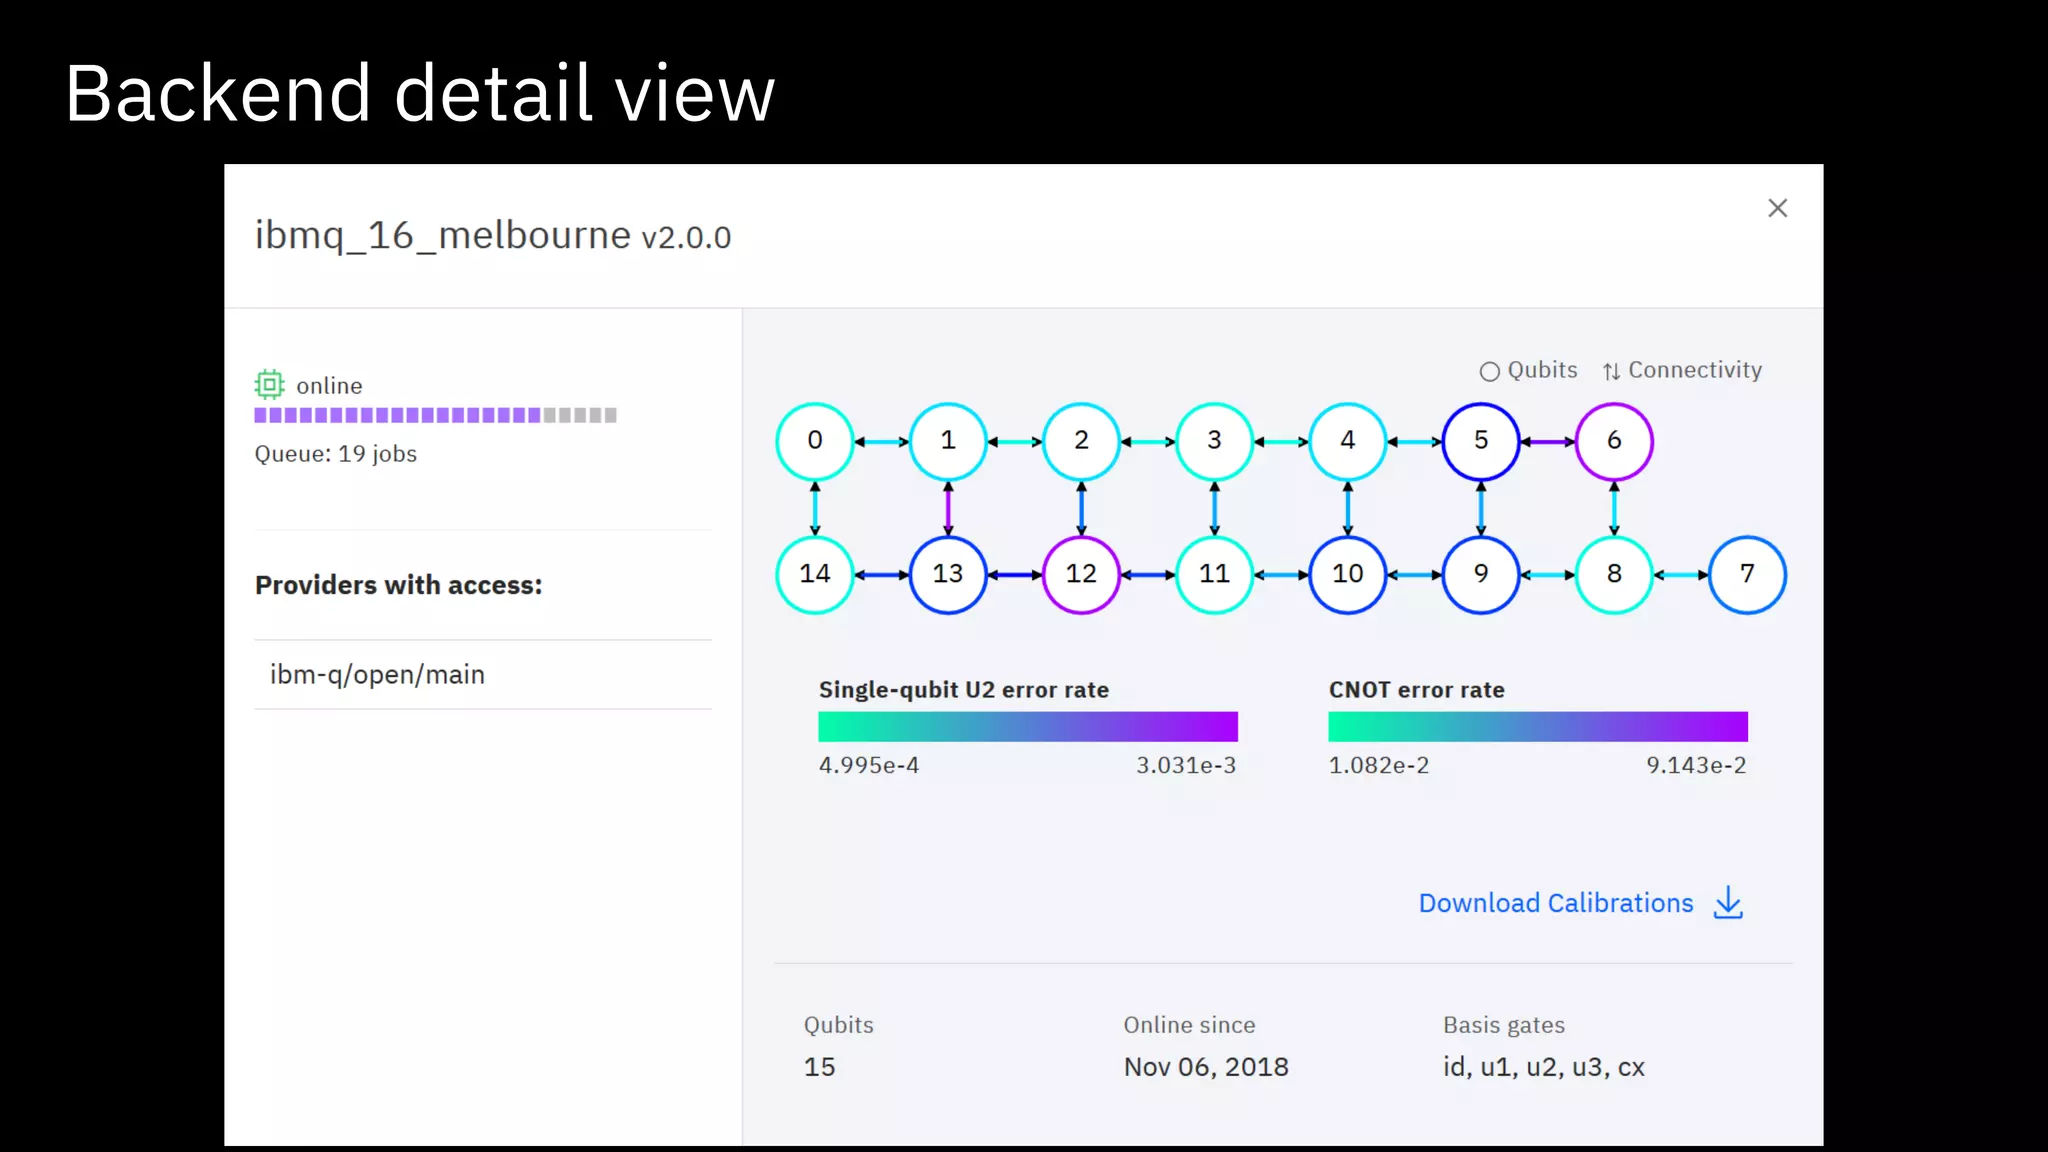Close the backend detail dialog

click(1777, 208)
